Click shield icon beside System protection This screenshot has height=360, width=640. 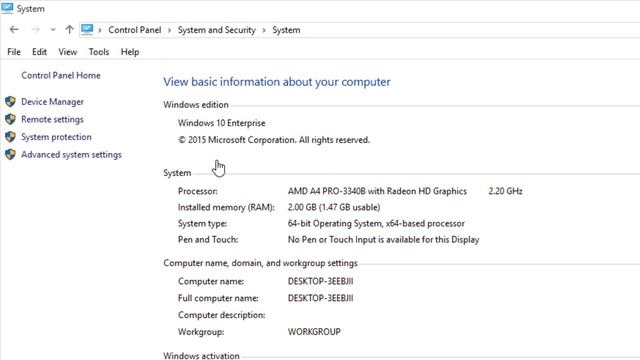point(10,137)
